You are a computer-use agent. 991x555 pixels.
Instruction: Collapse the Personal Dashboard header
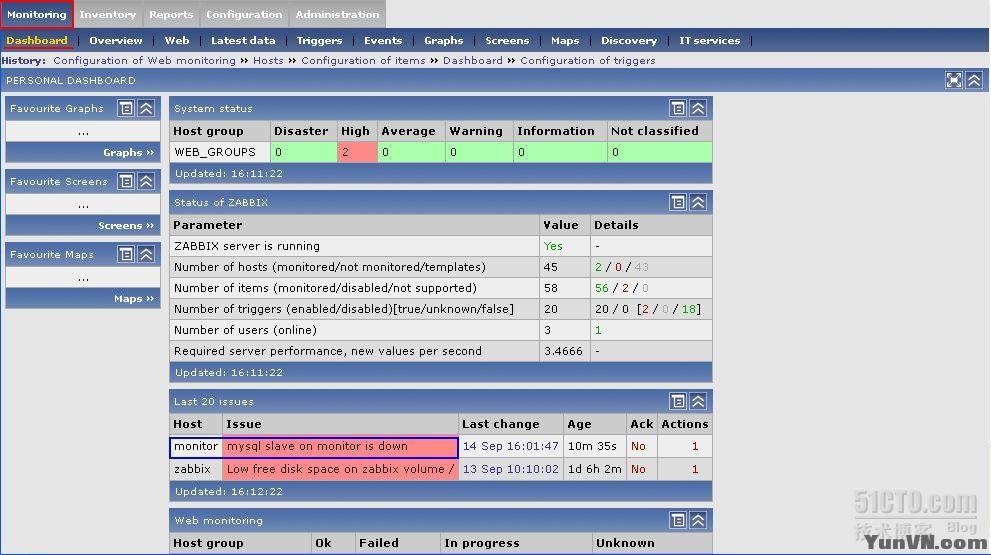(974, 80)
